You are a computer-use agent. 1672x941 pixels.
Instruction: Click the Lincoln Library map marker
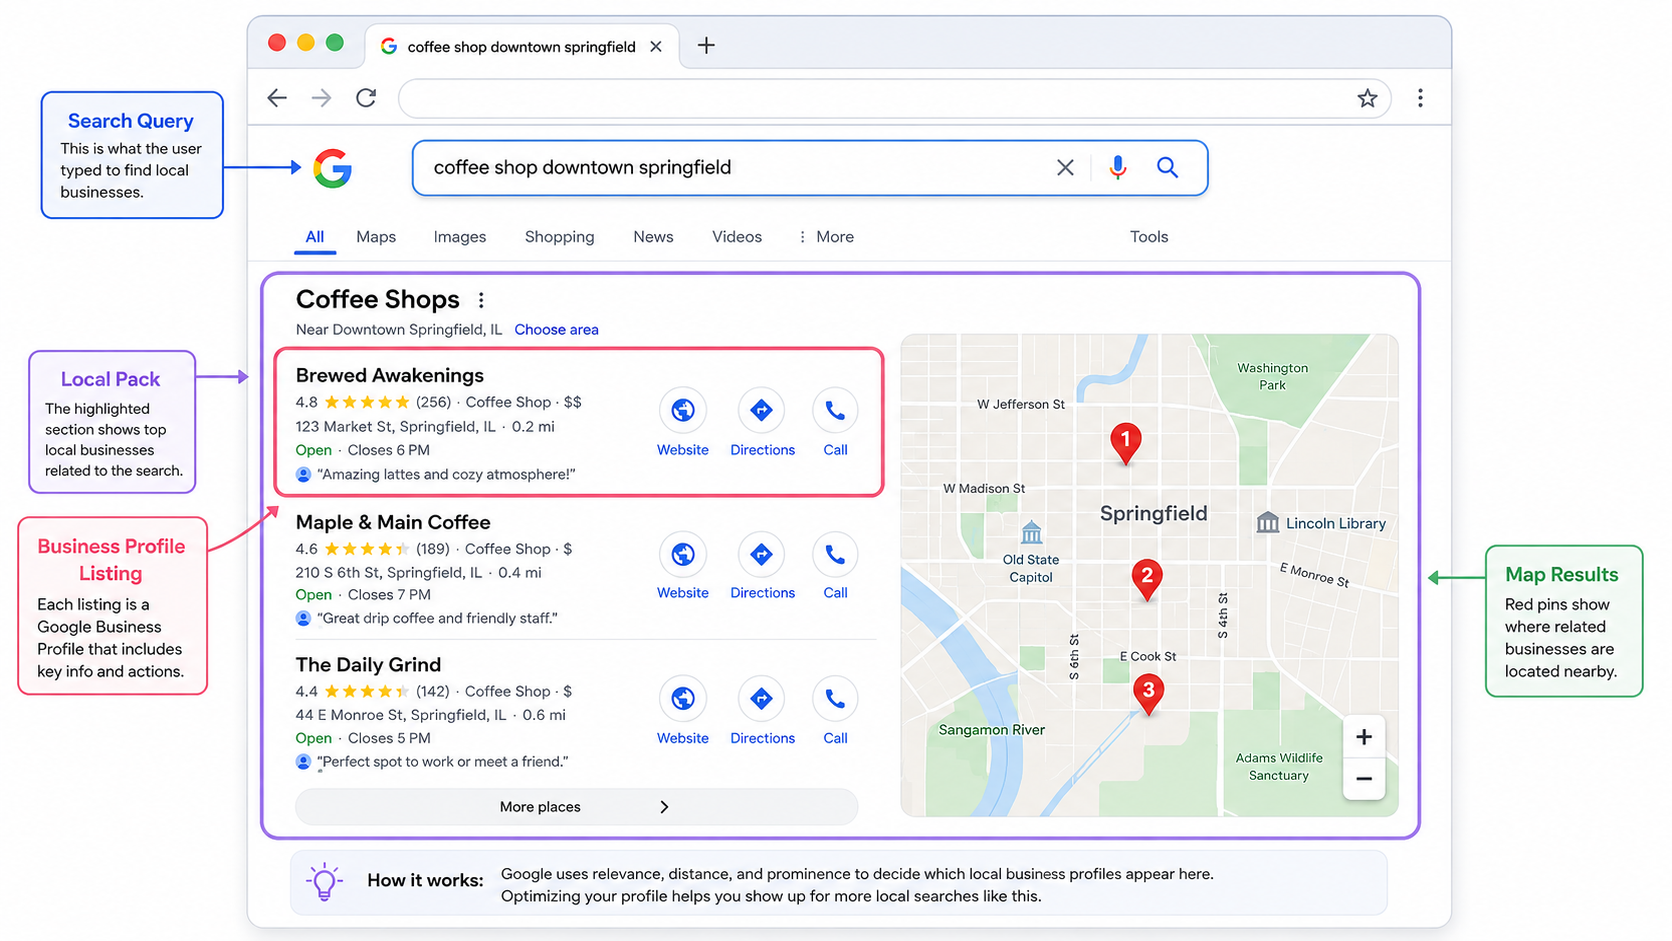tap(1268, 523)
